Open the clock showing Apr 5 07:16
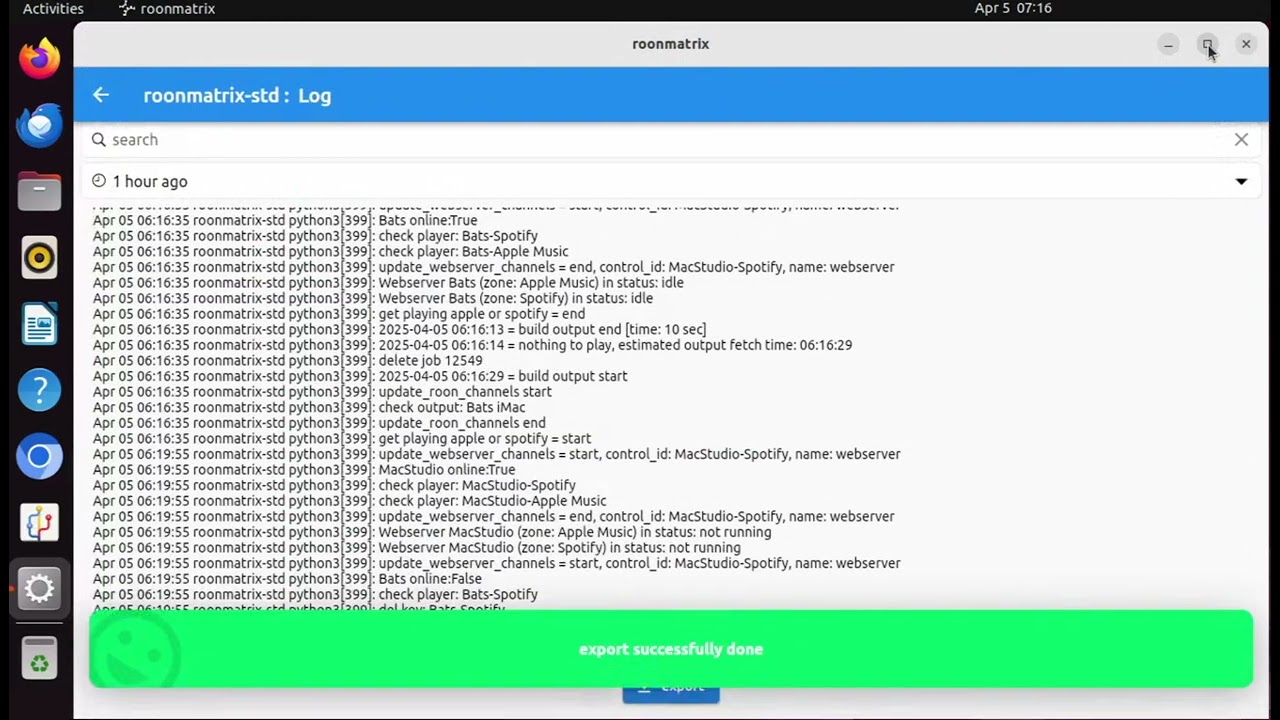 pyautogui.click(x=1012, y=9)
